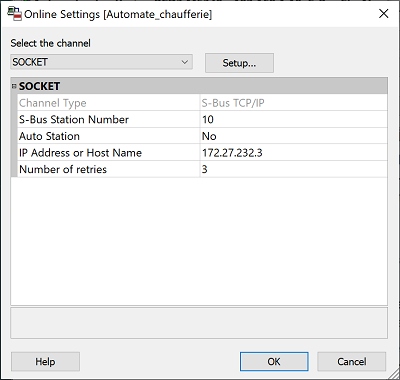Screen dimensions: 400x380
Task: Click the S-Bus TCP/IP value
Action: (x=233, y=103)
